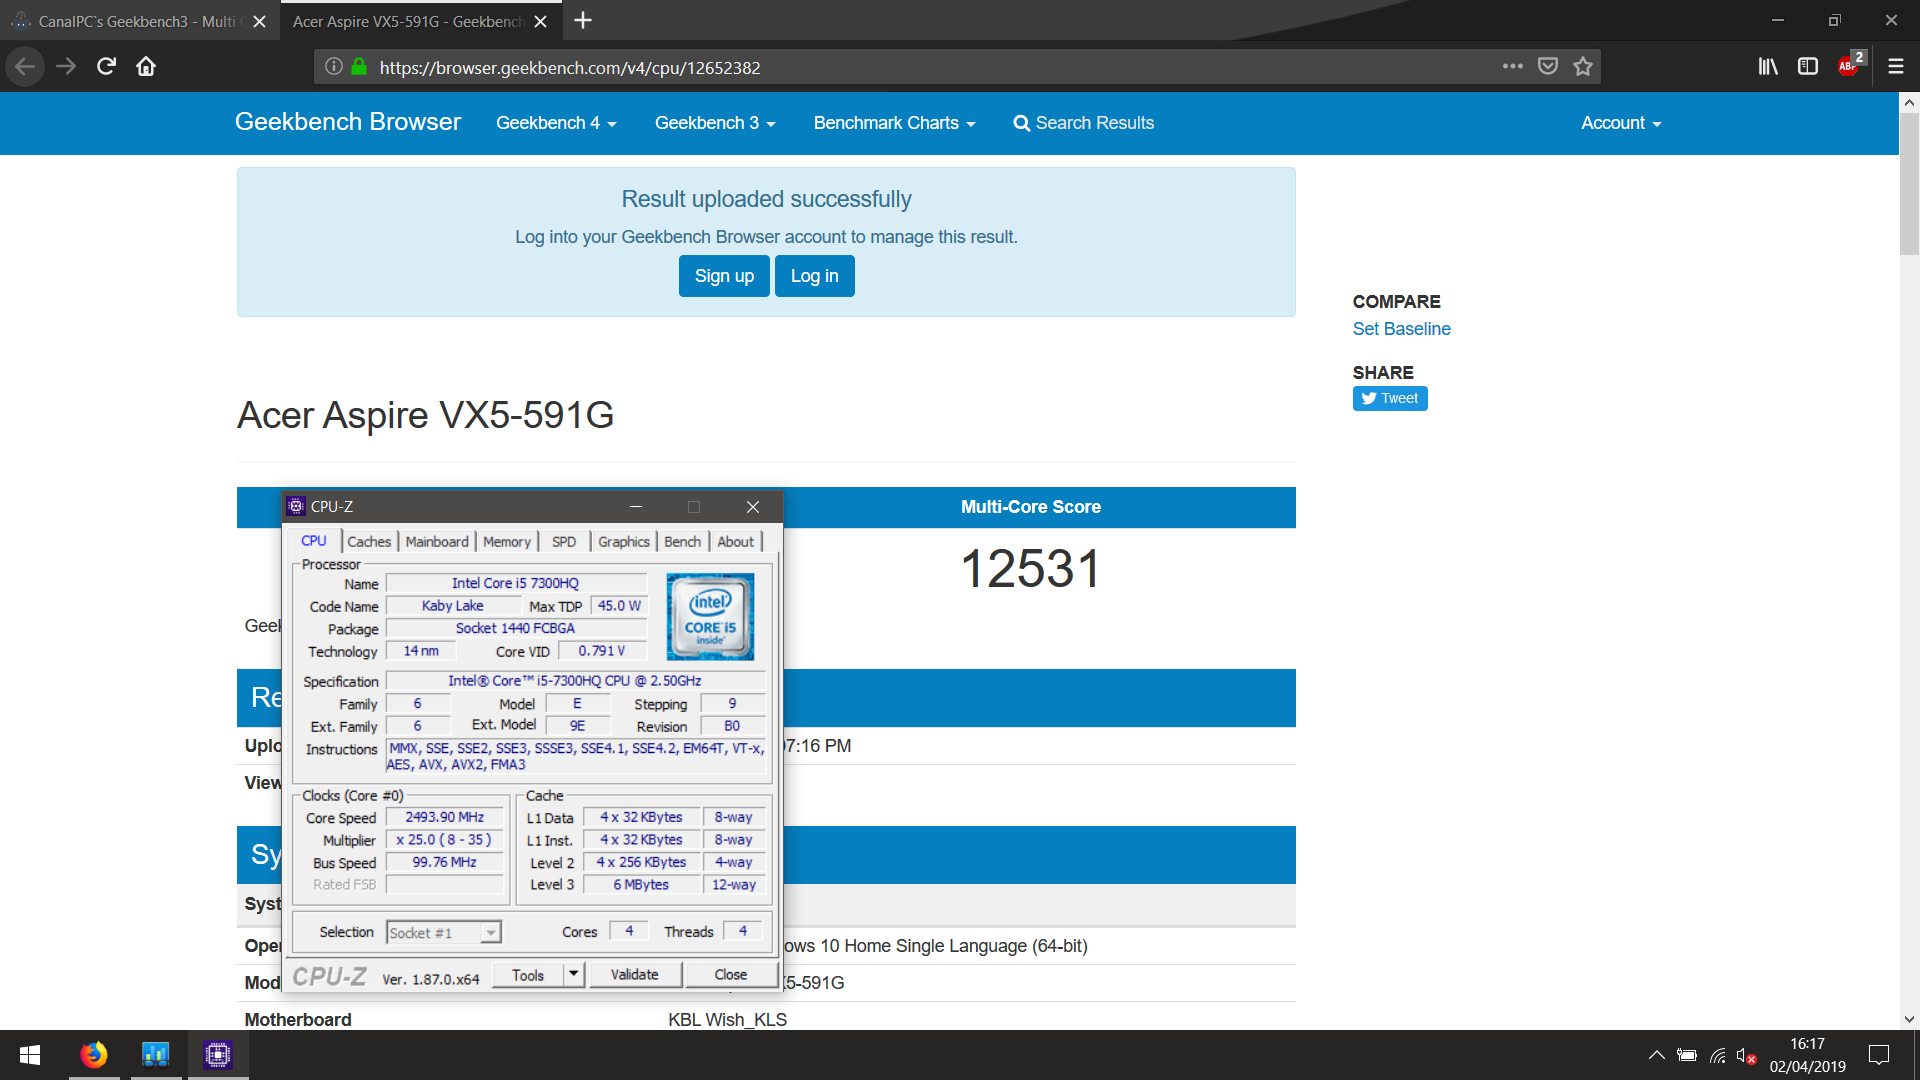
Task: Open the Windows Start menu
Action: (30, 1055)
